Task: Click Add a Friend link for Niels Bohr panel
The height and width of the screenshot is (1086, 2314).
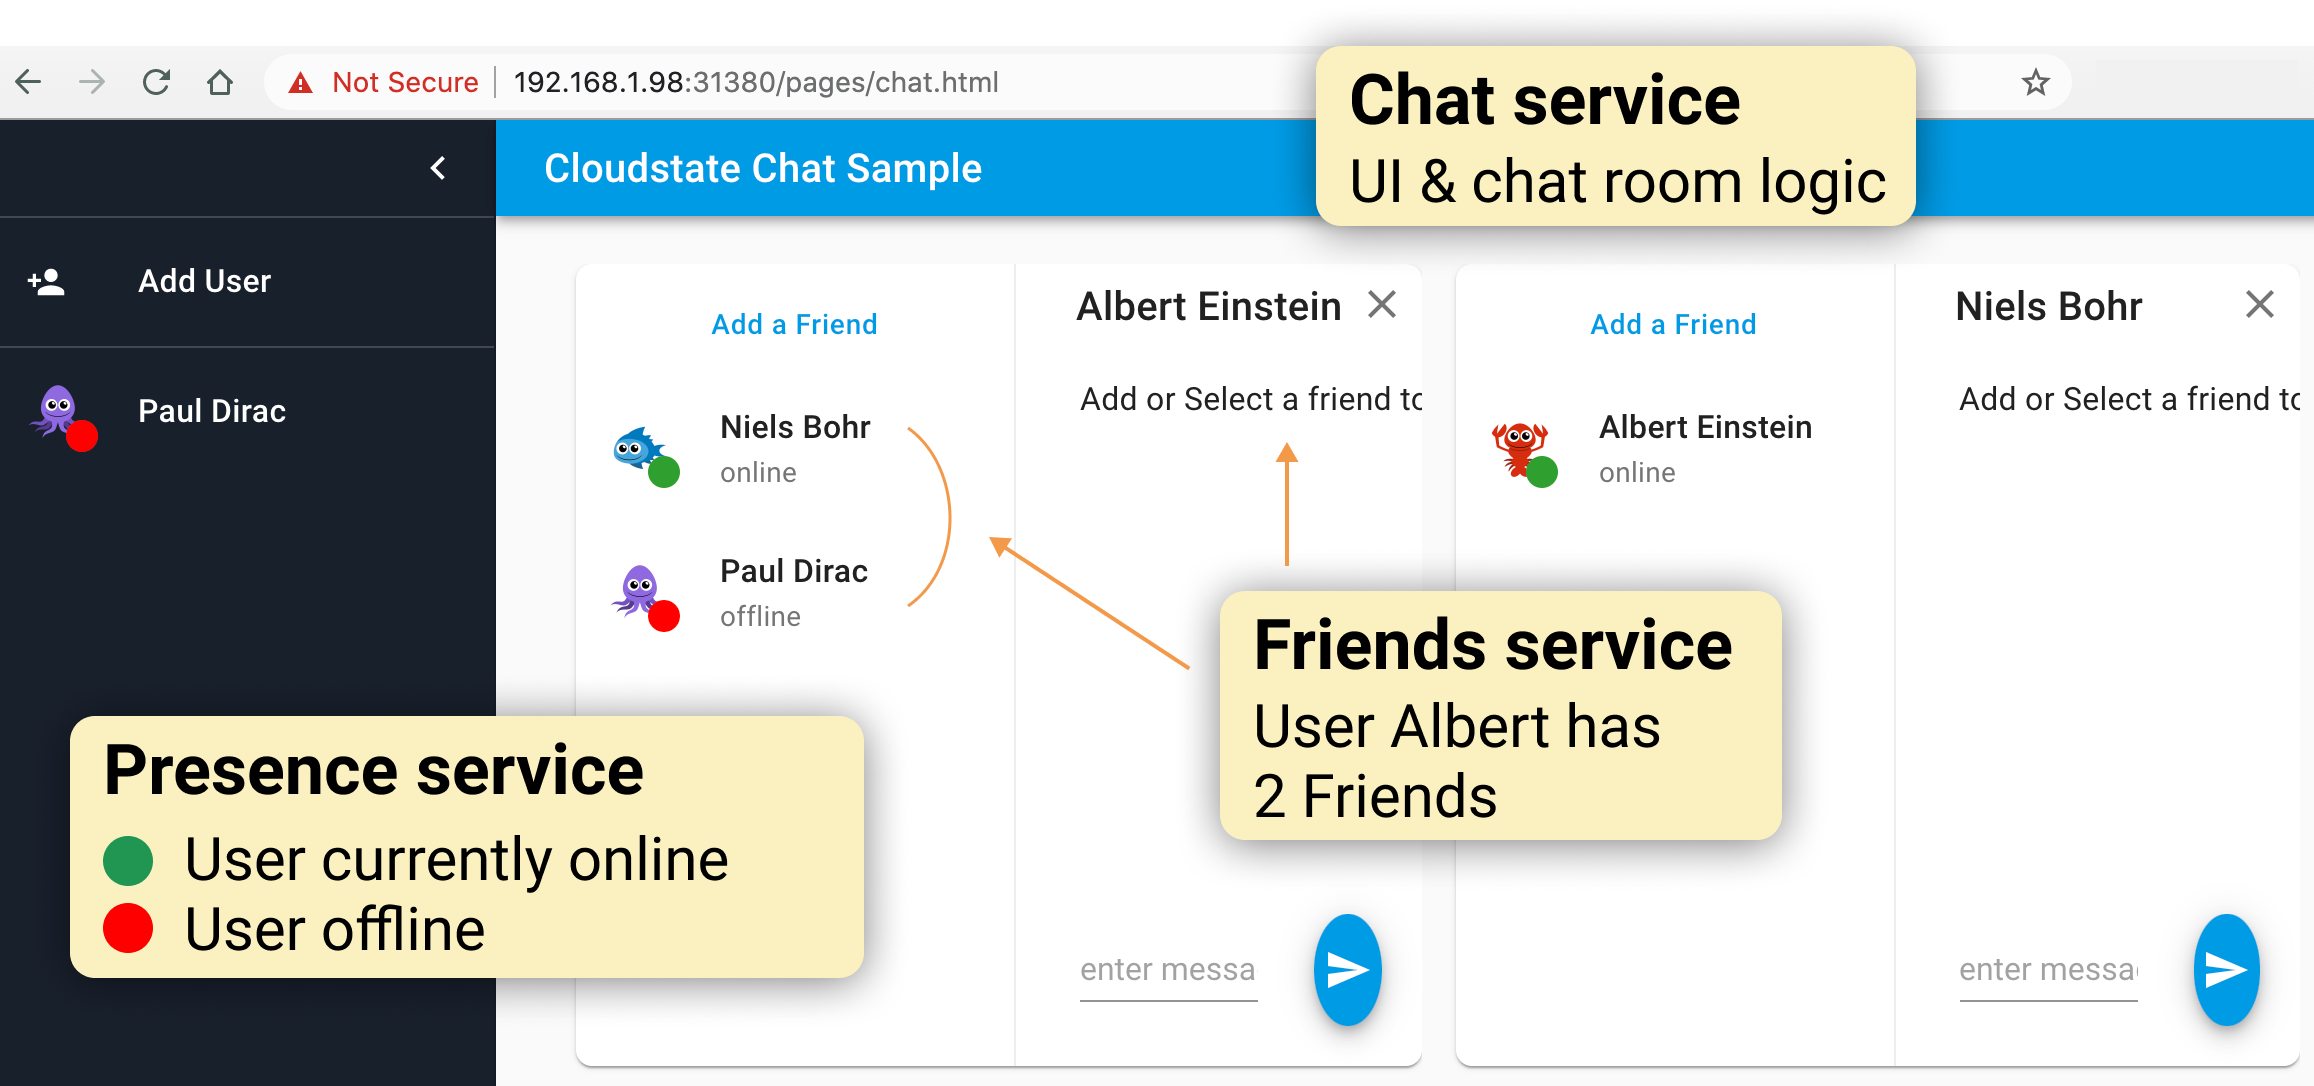Action: click(1676, 325)
